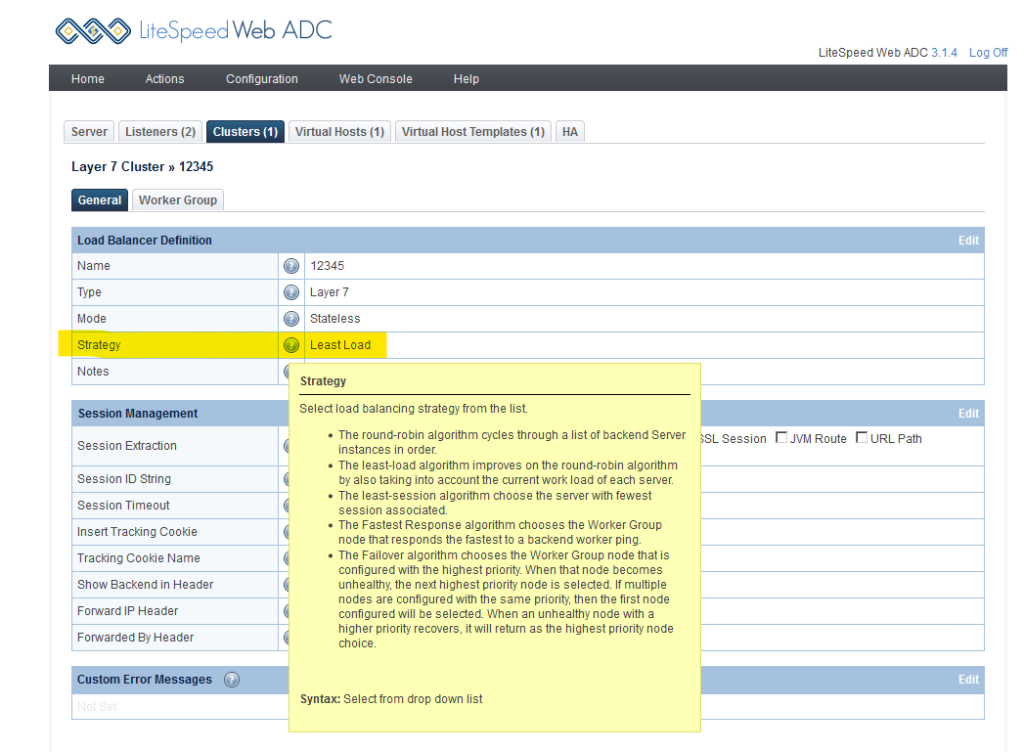Image resolution: width=1024 pixels, height=752 pixels.
Task: Open the Configuration menu
Action: pyautogui.click(x=262, y=79)
